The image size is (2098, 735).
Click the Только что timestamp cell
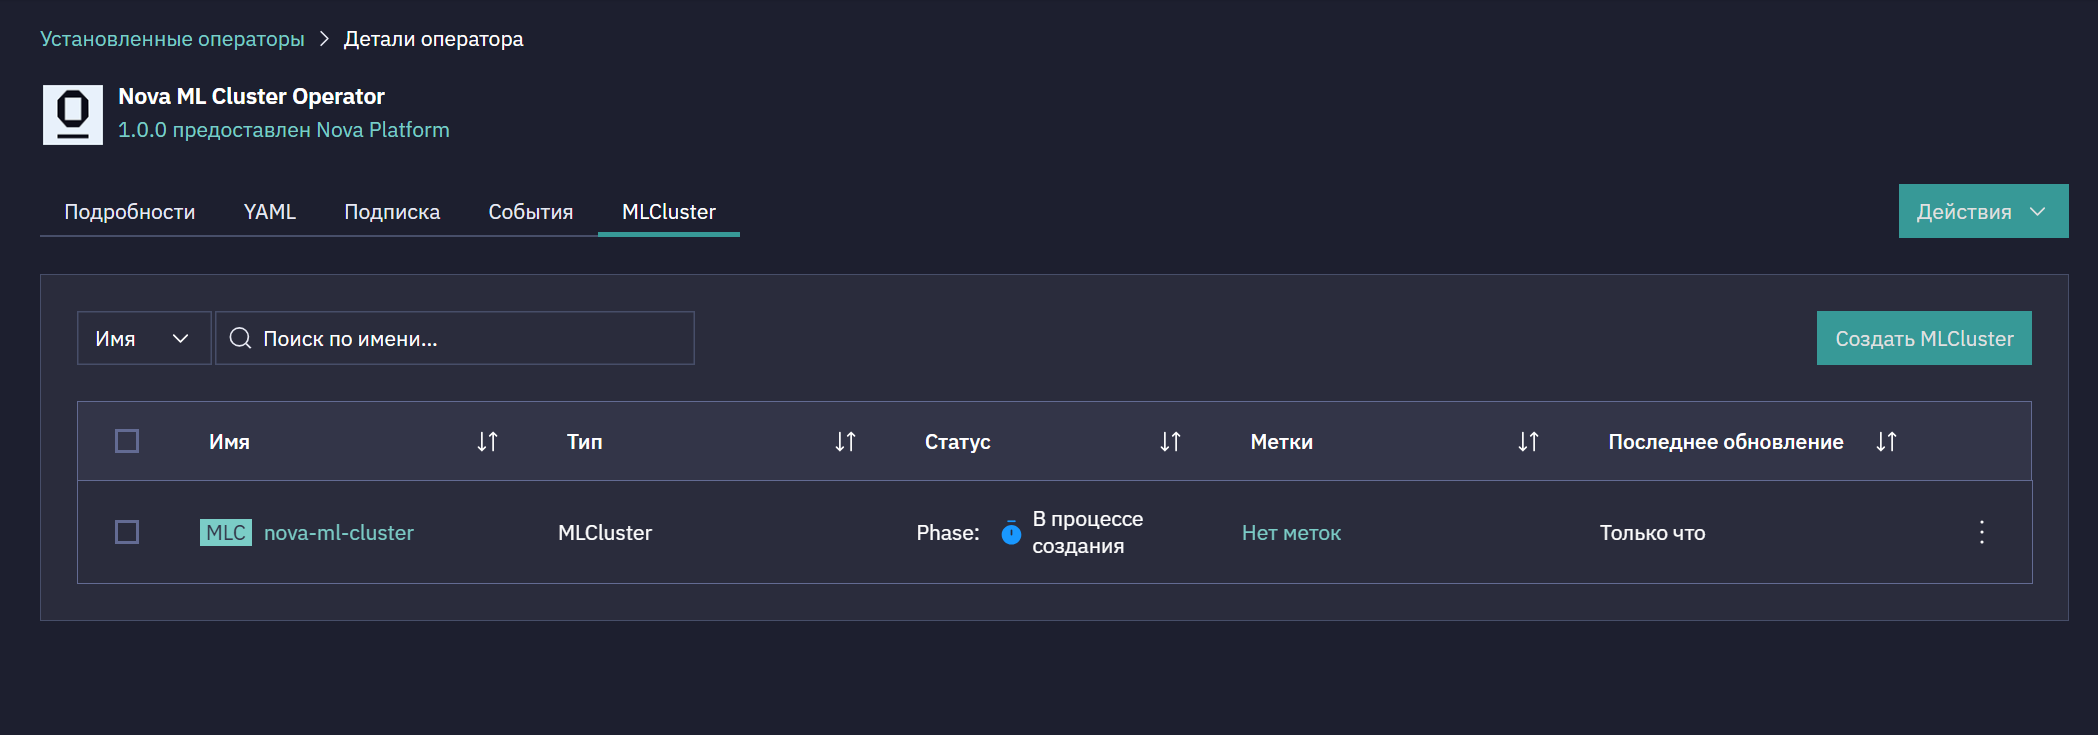coord(1652,533)
